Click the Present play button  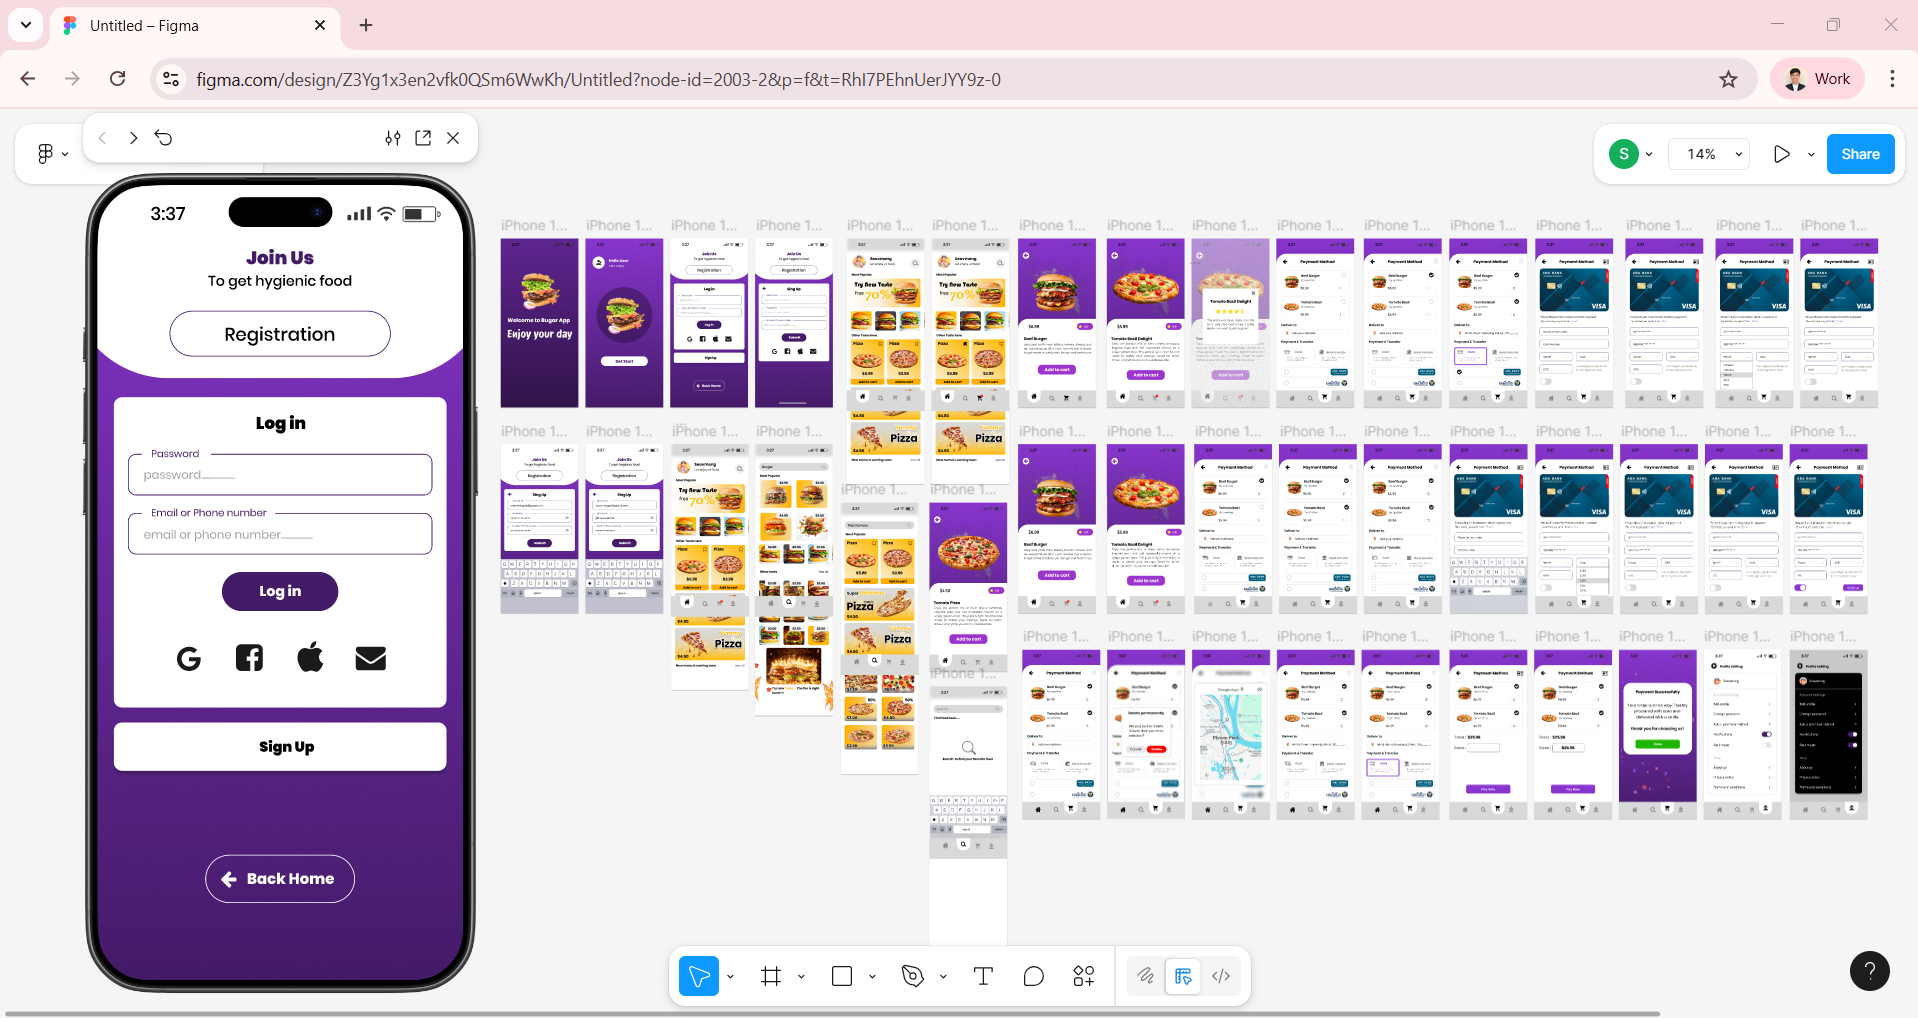pos(1781,154)
